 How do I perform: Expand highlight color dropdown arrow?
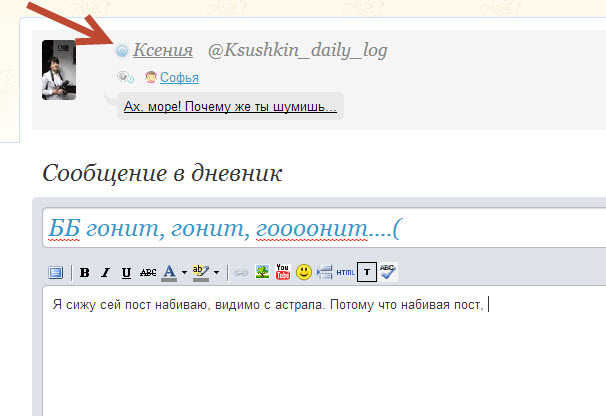point(216,272)
